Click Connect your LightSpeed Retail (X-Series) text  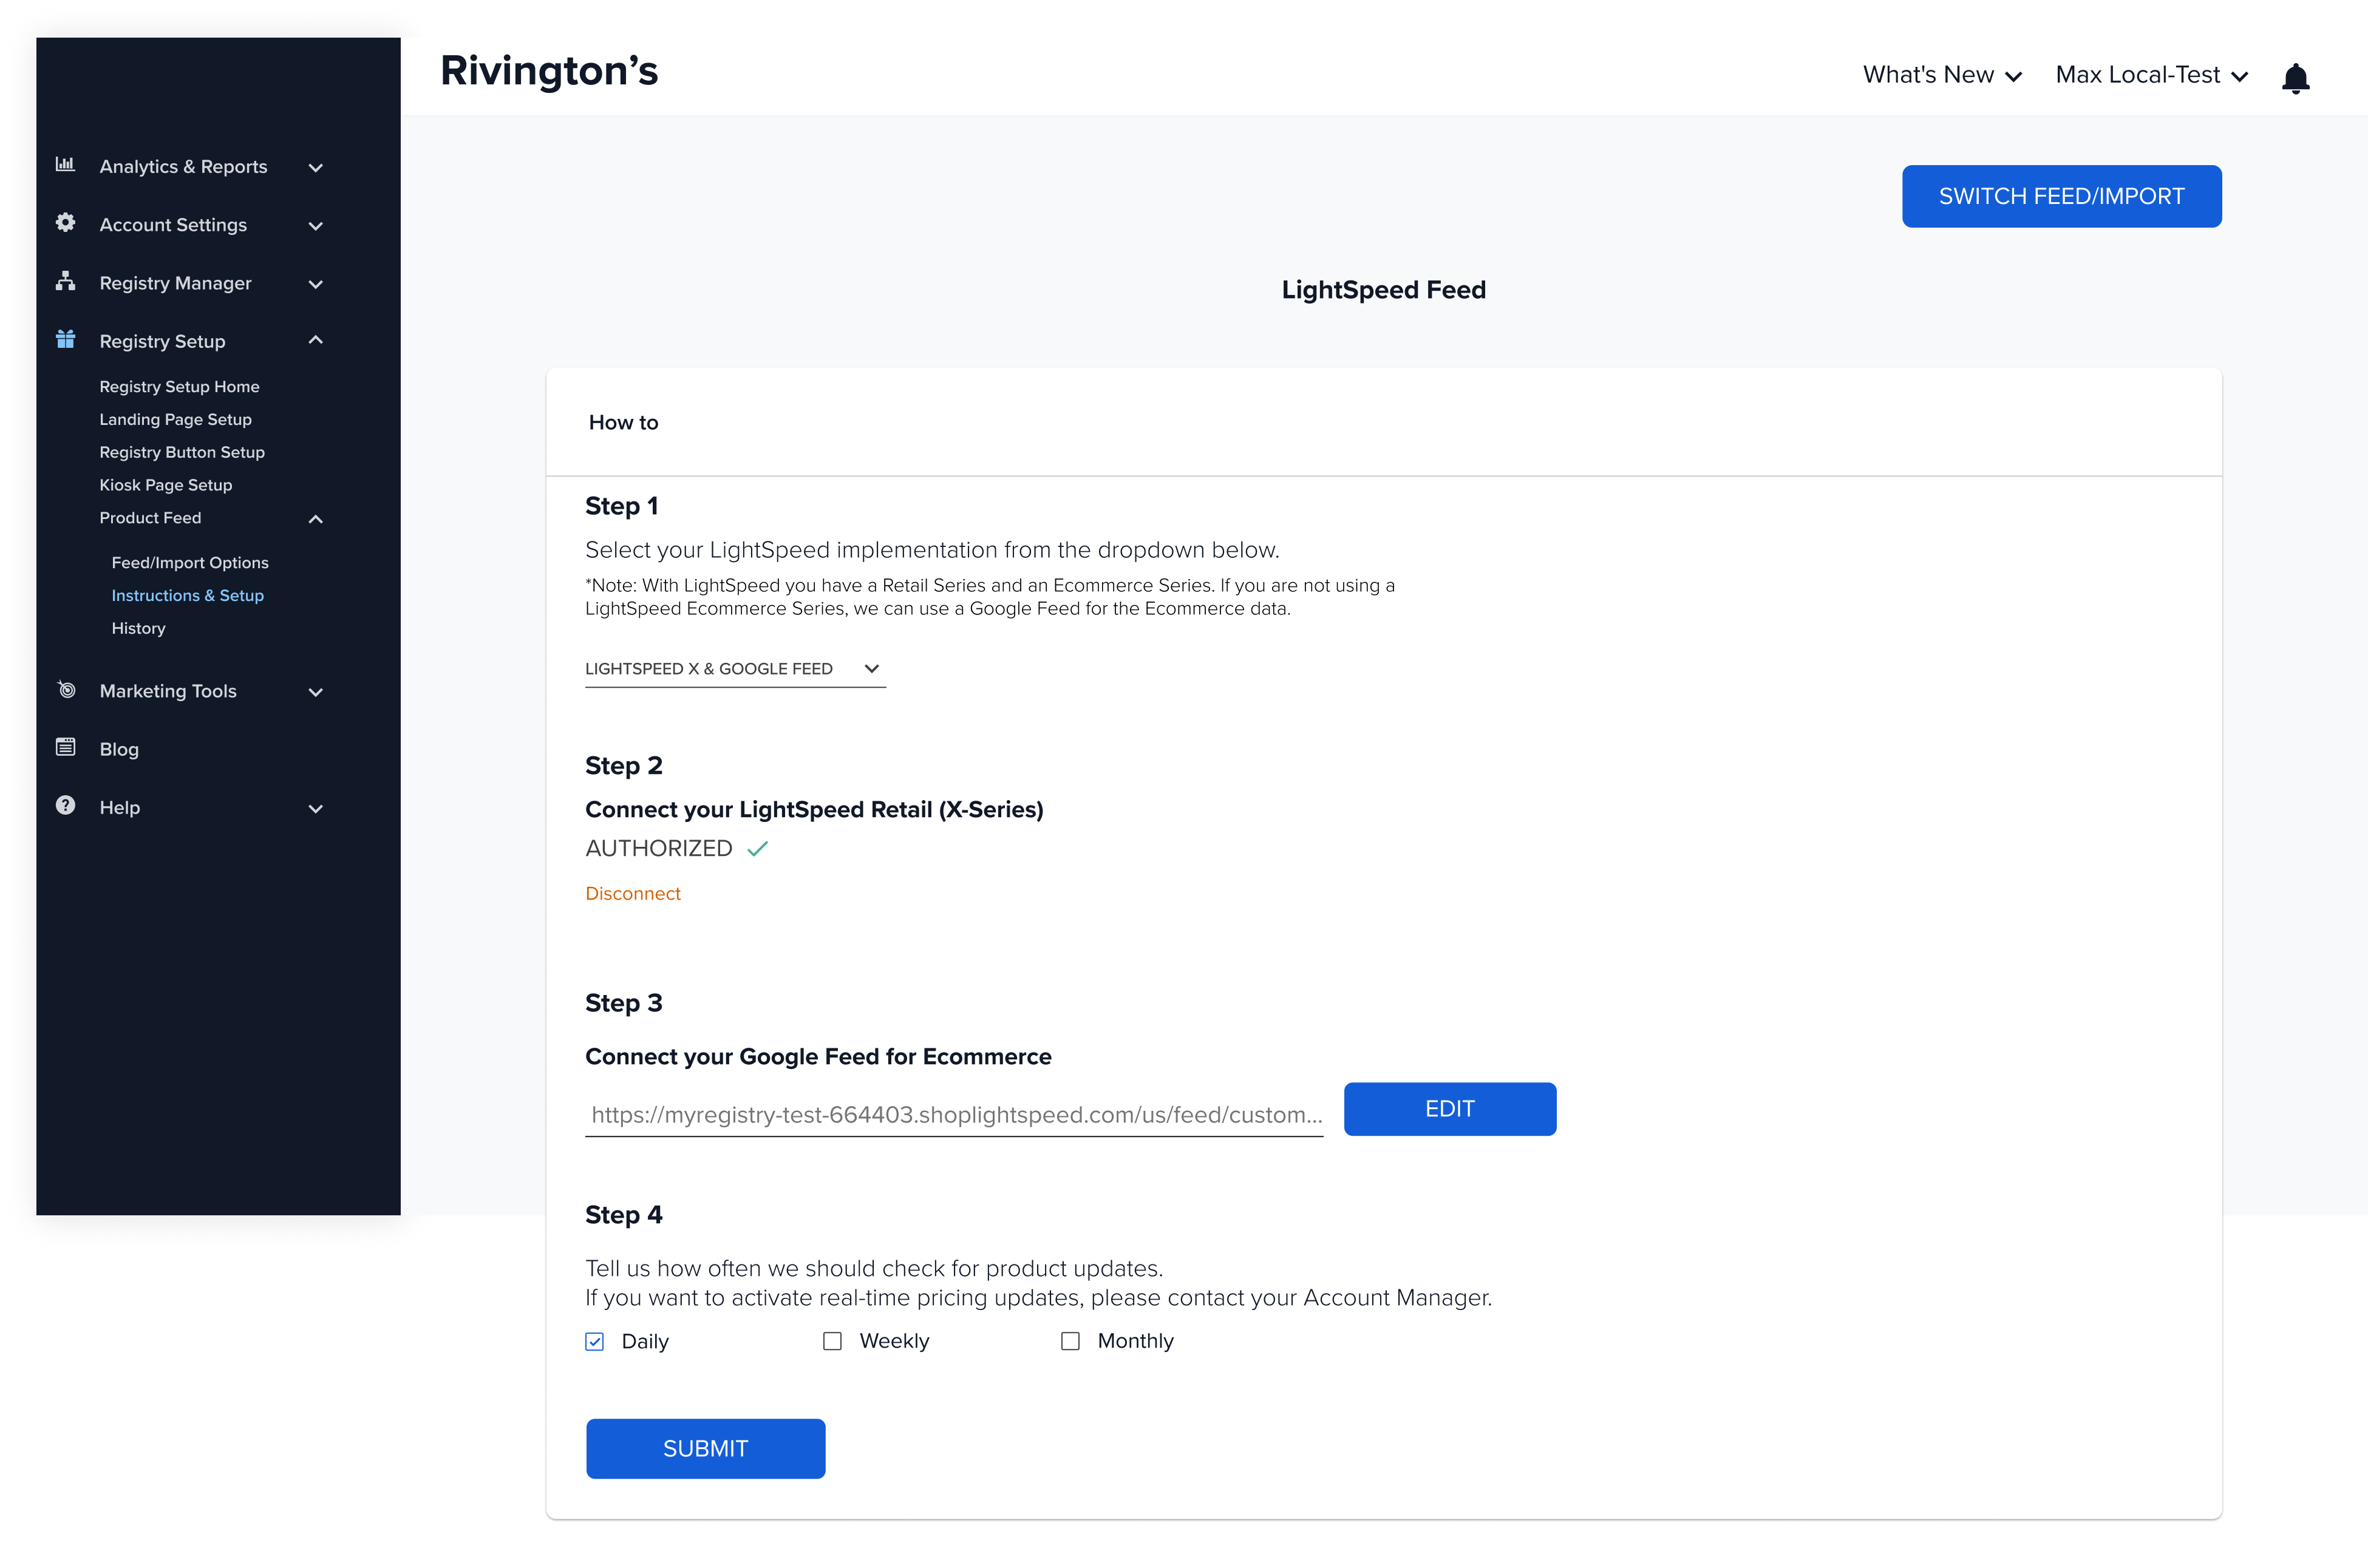point(814,809)
